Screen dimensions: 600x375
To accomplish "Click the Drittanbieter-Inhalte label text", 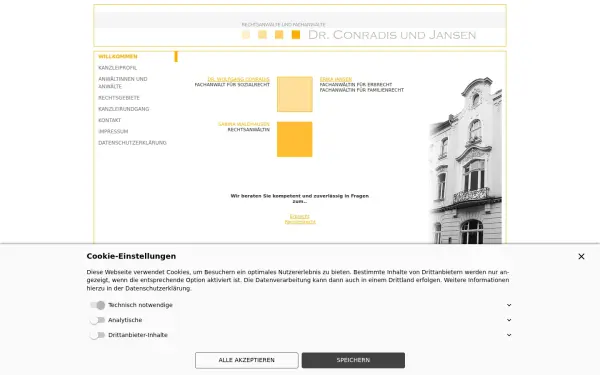I will click(x=138, y=335).
